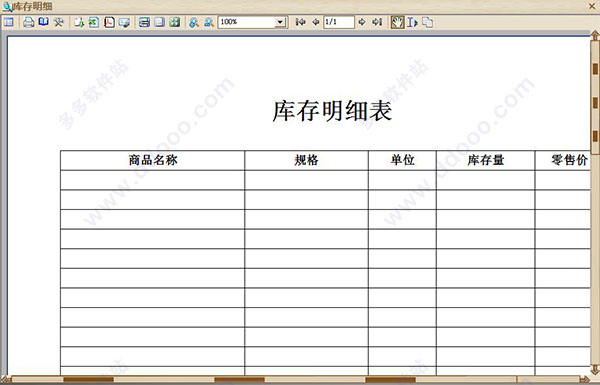Viewport: 600px width, 385px height.
Task: Click the 规格 column header
Action: [x=307, y=160]
